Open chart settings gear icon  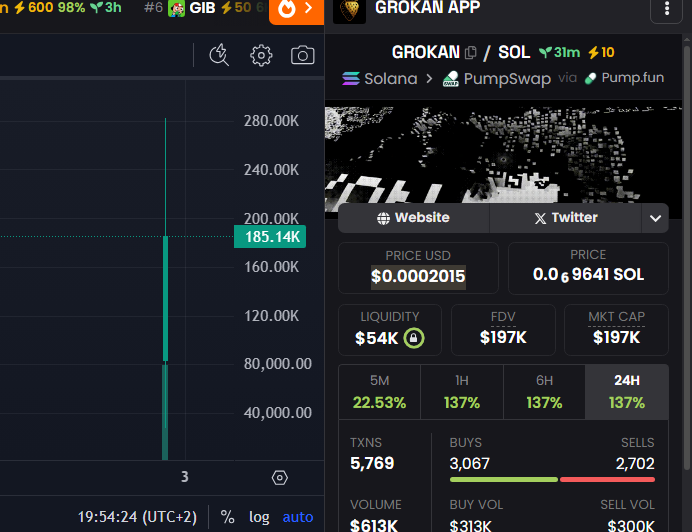click(261, 55)
